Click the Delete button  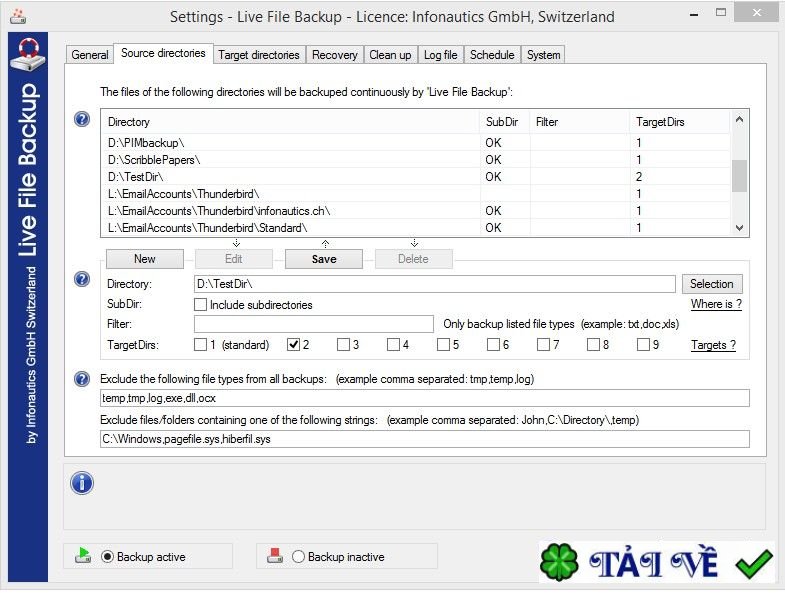point(413,259)
